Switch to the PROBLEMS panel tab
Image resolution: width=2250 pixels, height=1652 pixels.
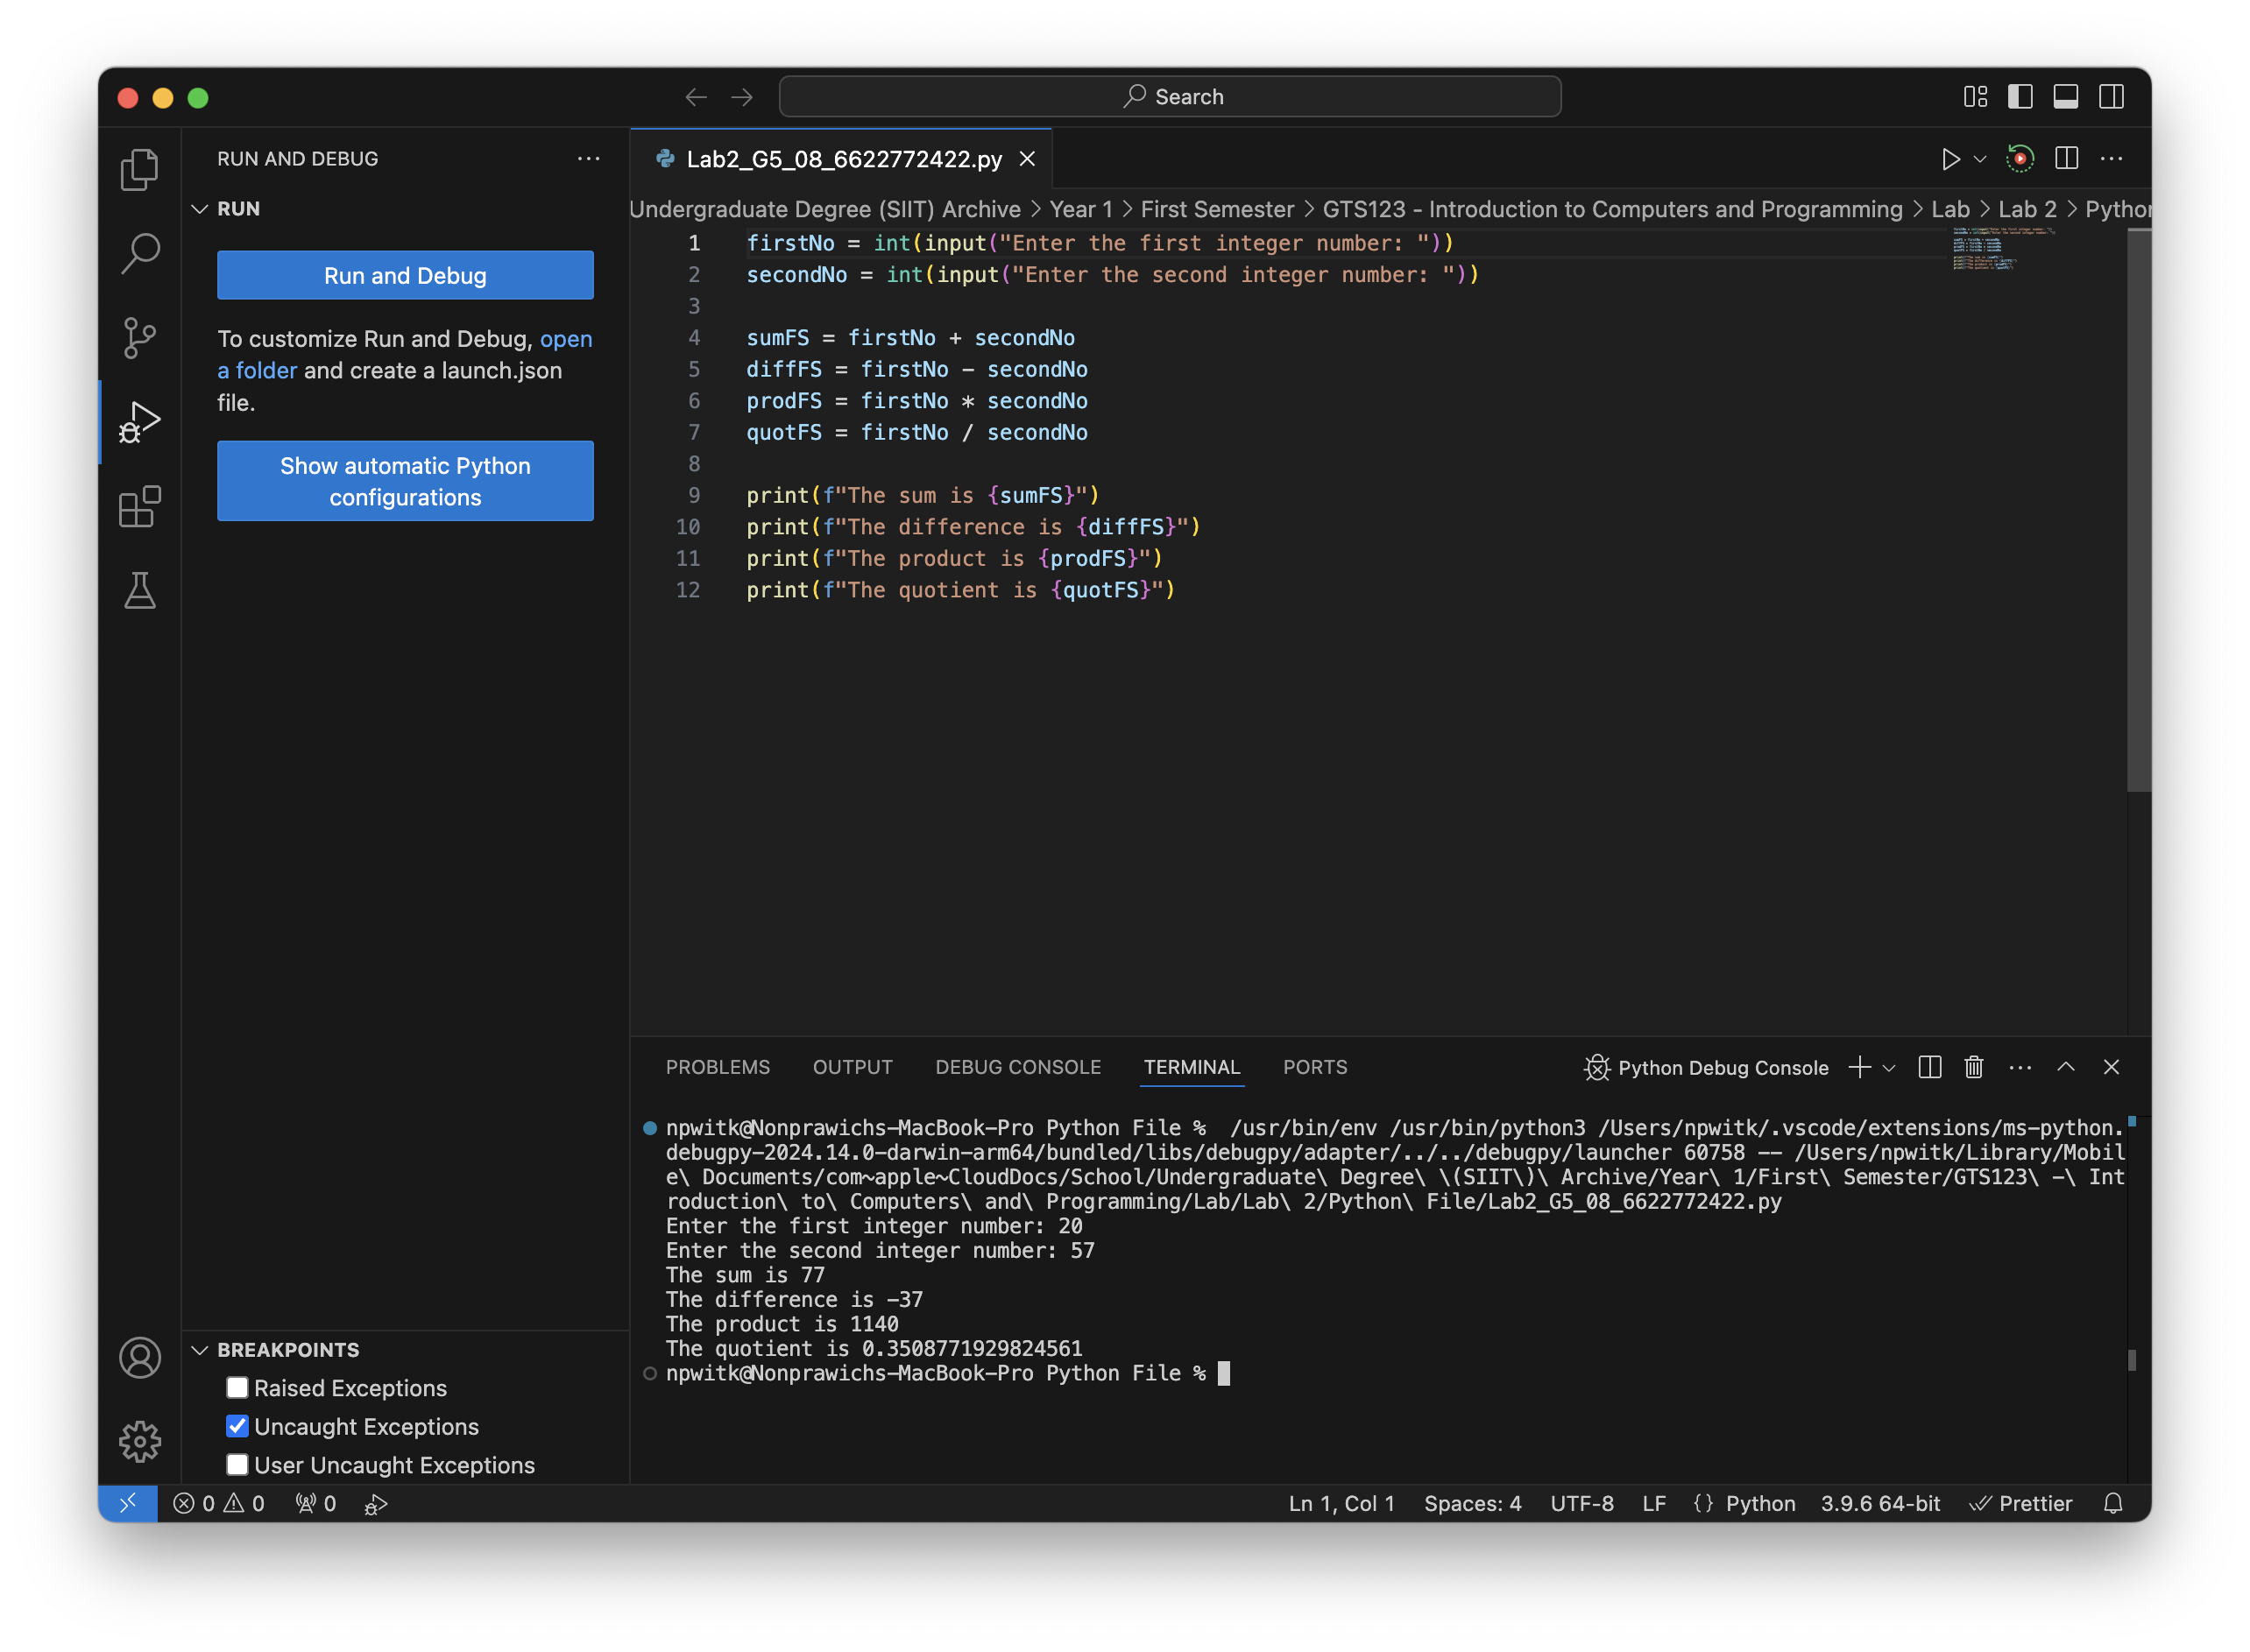[717, 1067]
